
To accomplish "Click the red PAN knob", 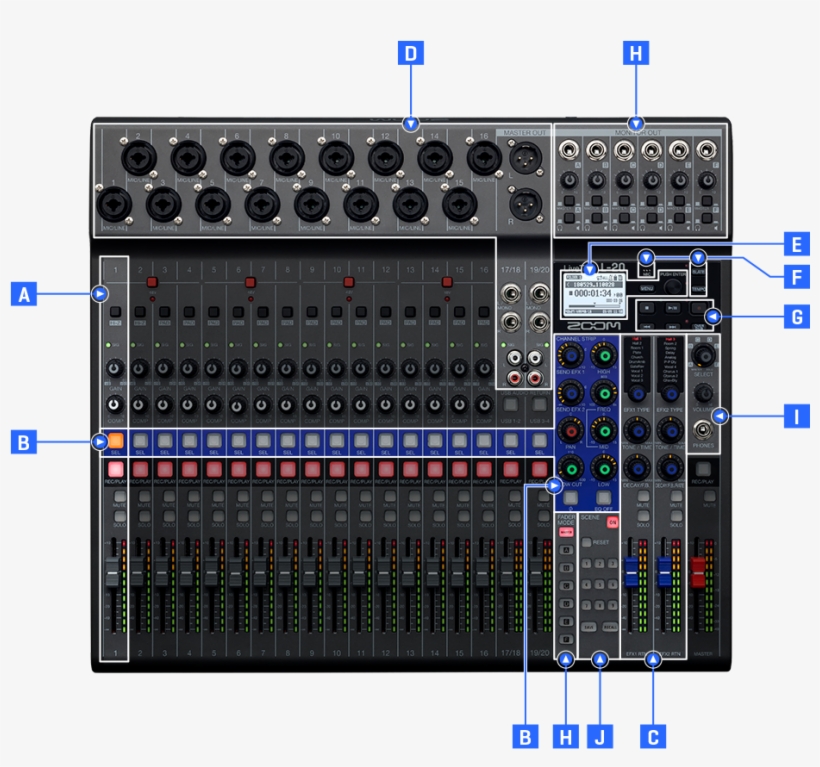I will (571, 430).
